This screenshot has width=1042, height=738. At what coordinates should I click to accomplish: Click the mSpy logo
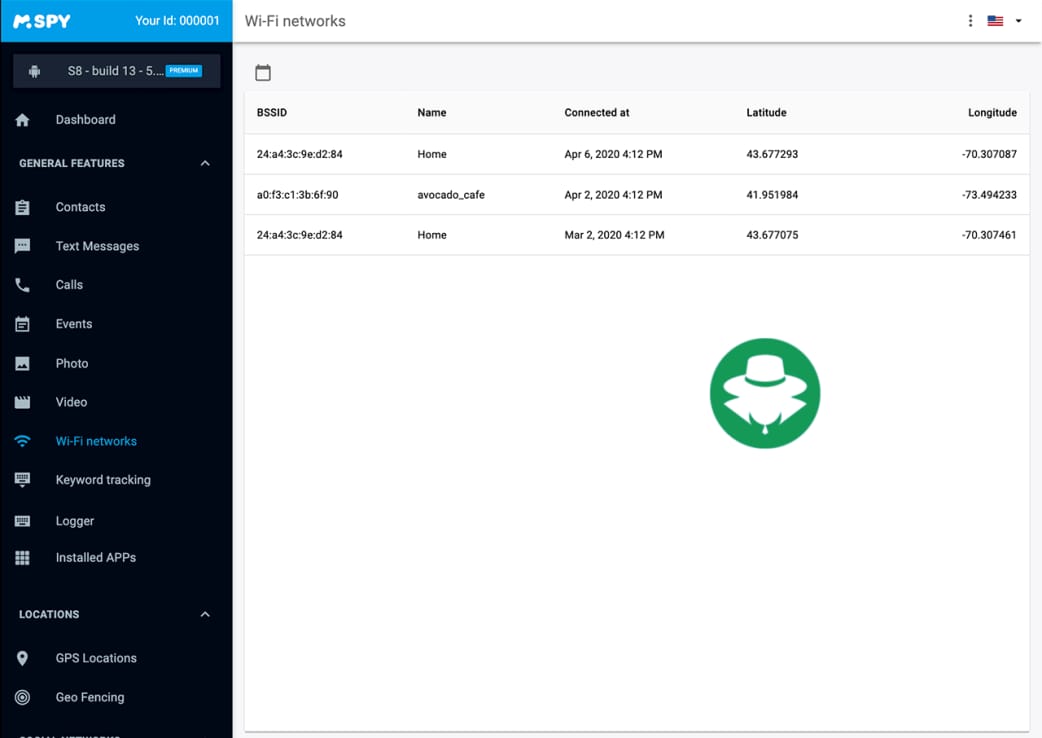42,21
